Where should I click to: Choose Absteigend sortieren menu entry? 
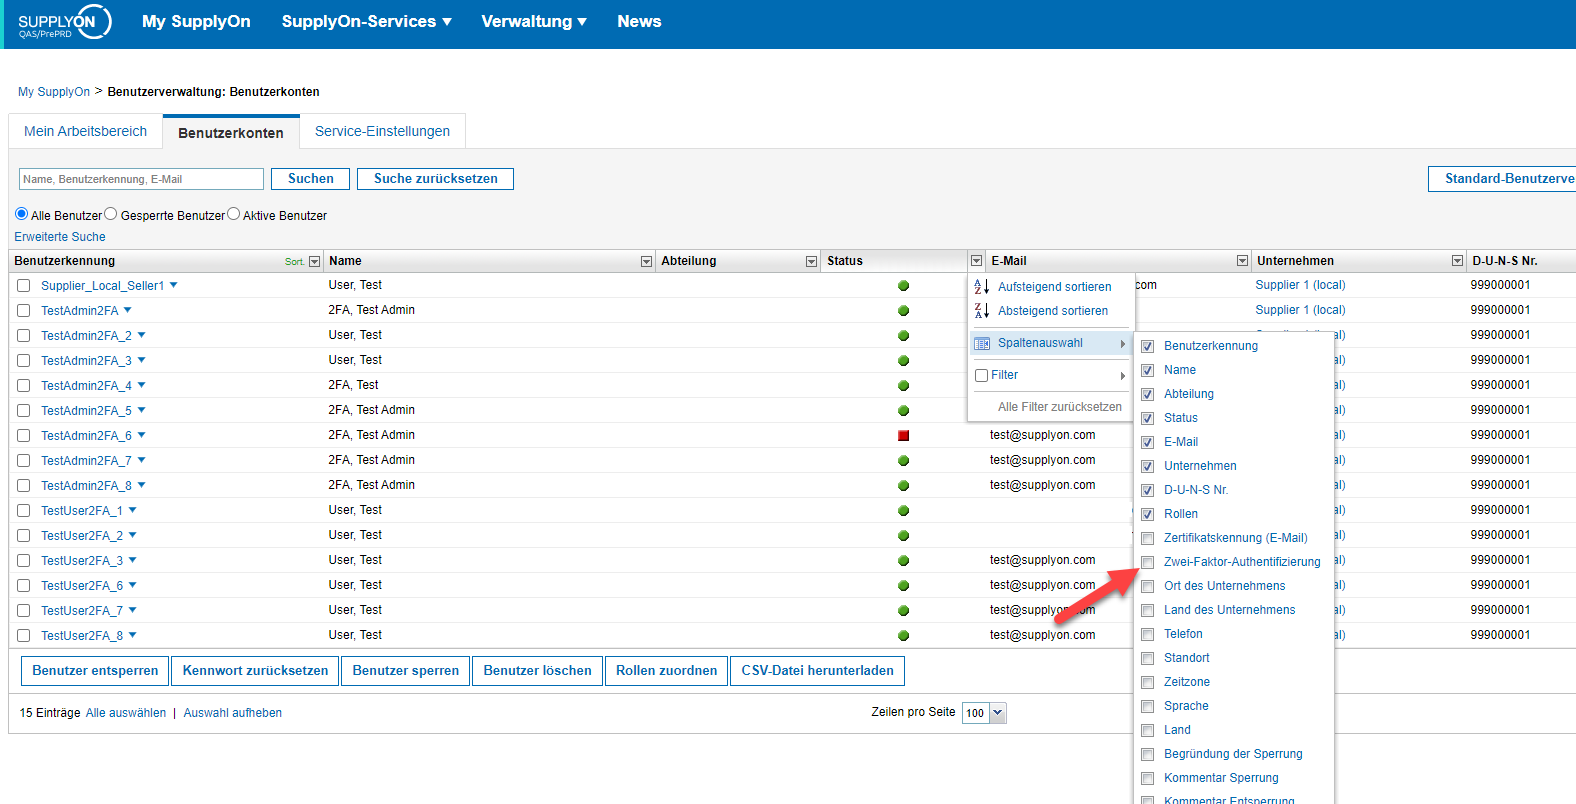tap(1052, 311)
